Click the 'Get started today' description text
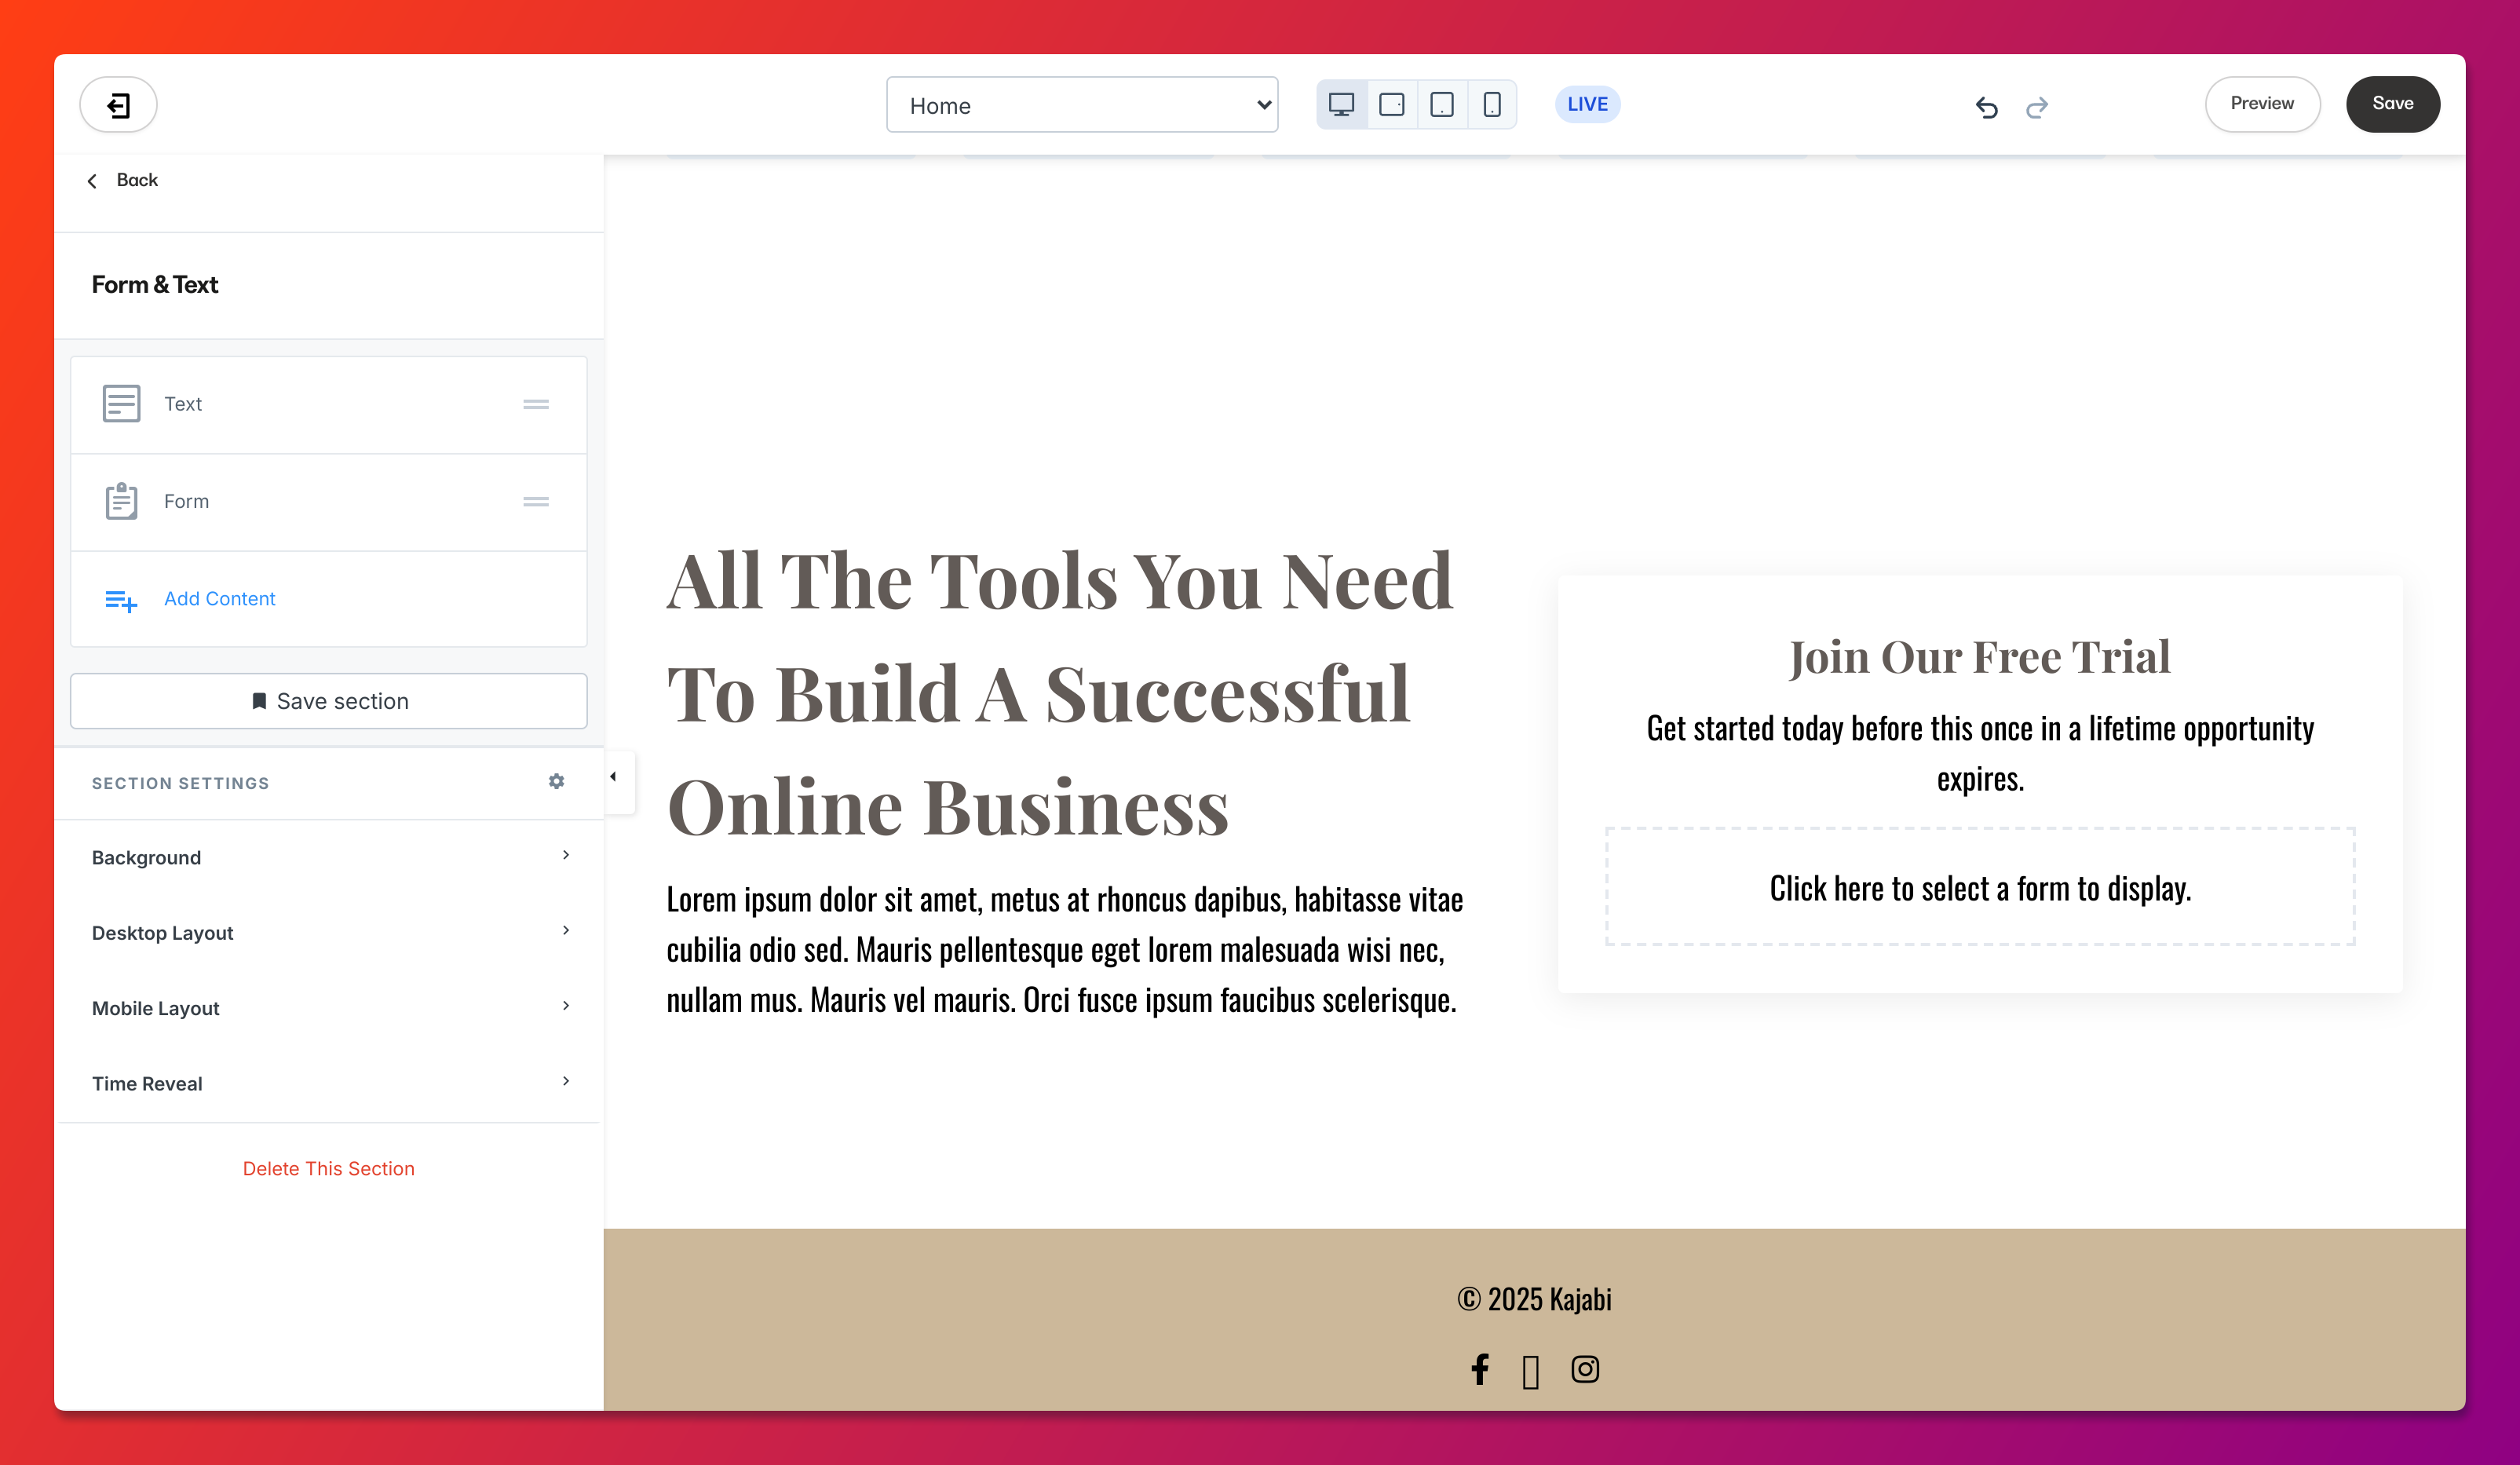Viewport: 2520px width, 1465px height. (x=1980, y=753)
